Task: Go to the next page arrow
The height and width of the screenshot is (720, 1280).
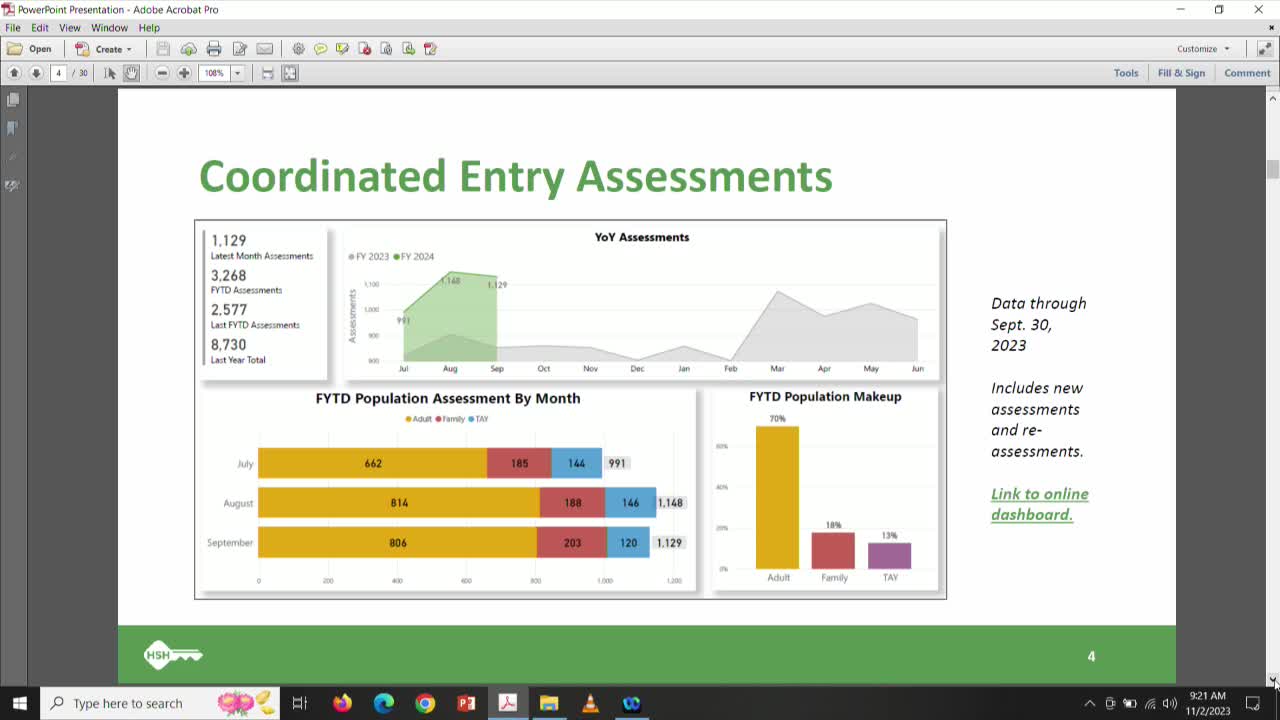Action: 36,73
